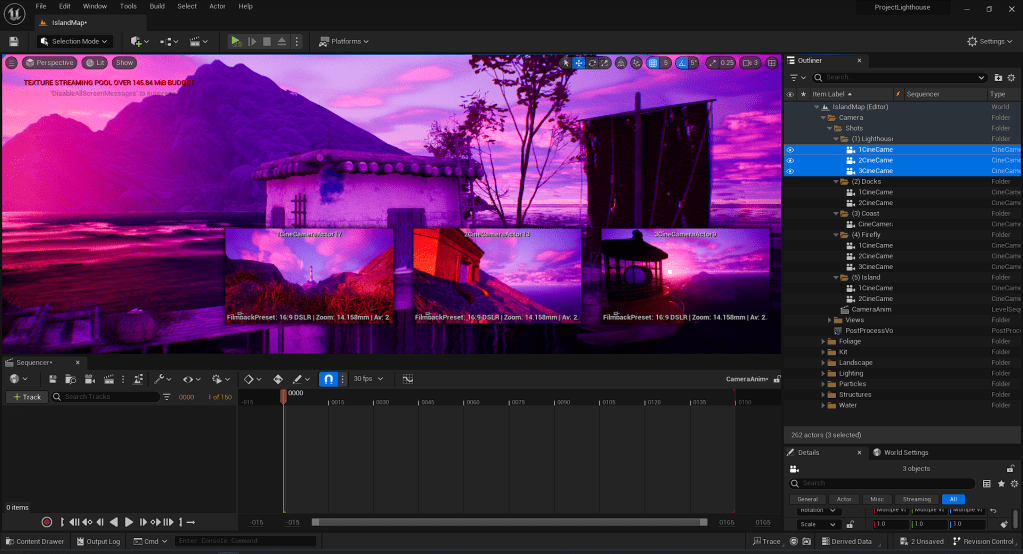Open the Sequencer curve editor icon
This screenshot has height=554, width=1023.
pyautogui.click(x=408, y=380)
